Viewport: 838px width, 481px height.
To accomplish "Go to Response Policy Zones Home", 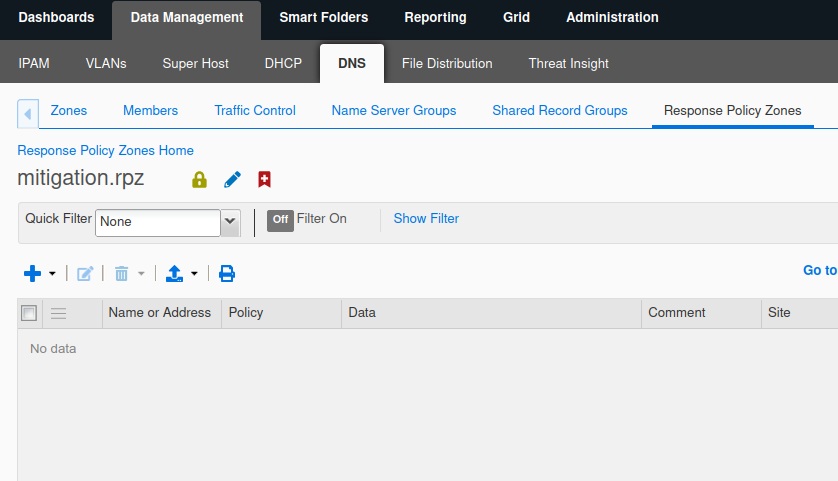I will pos(105,150).
